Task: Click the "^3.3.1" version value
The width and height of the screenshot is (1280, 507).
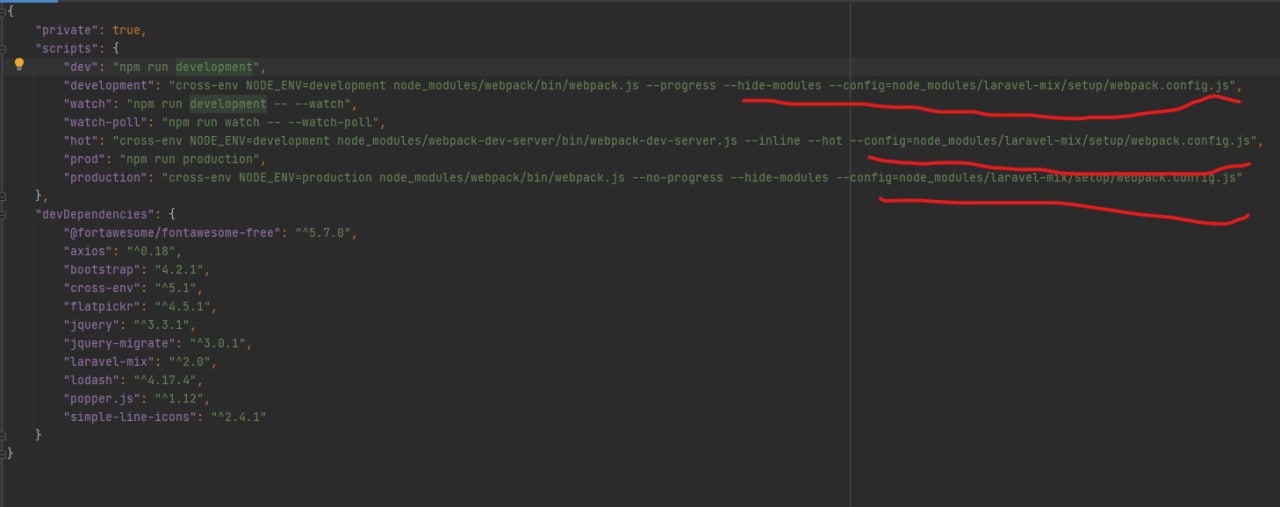Action: [x=162, y=325]
